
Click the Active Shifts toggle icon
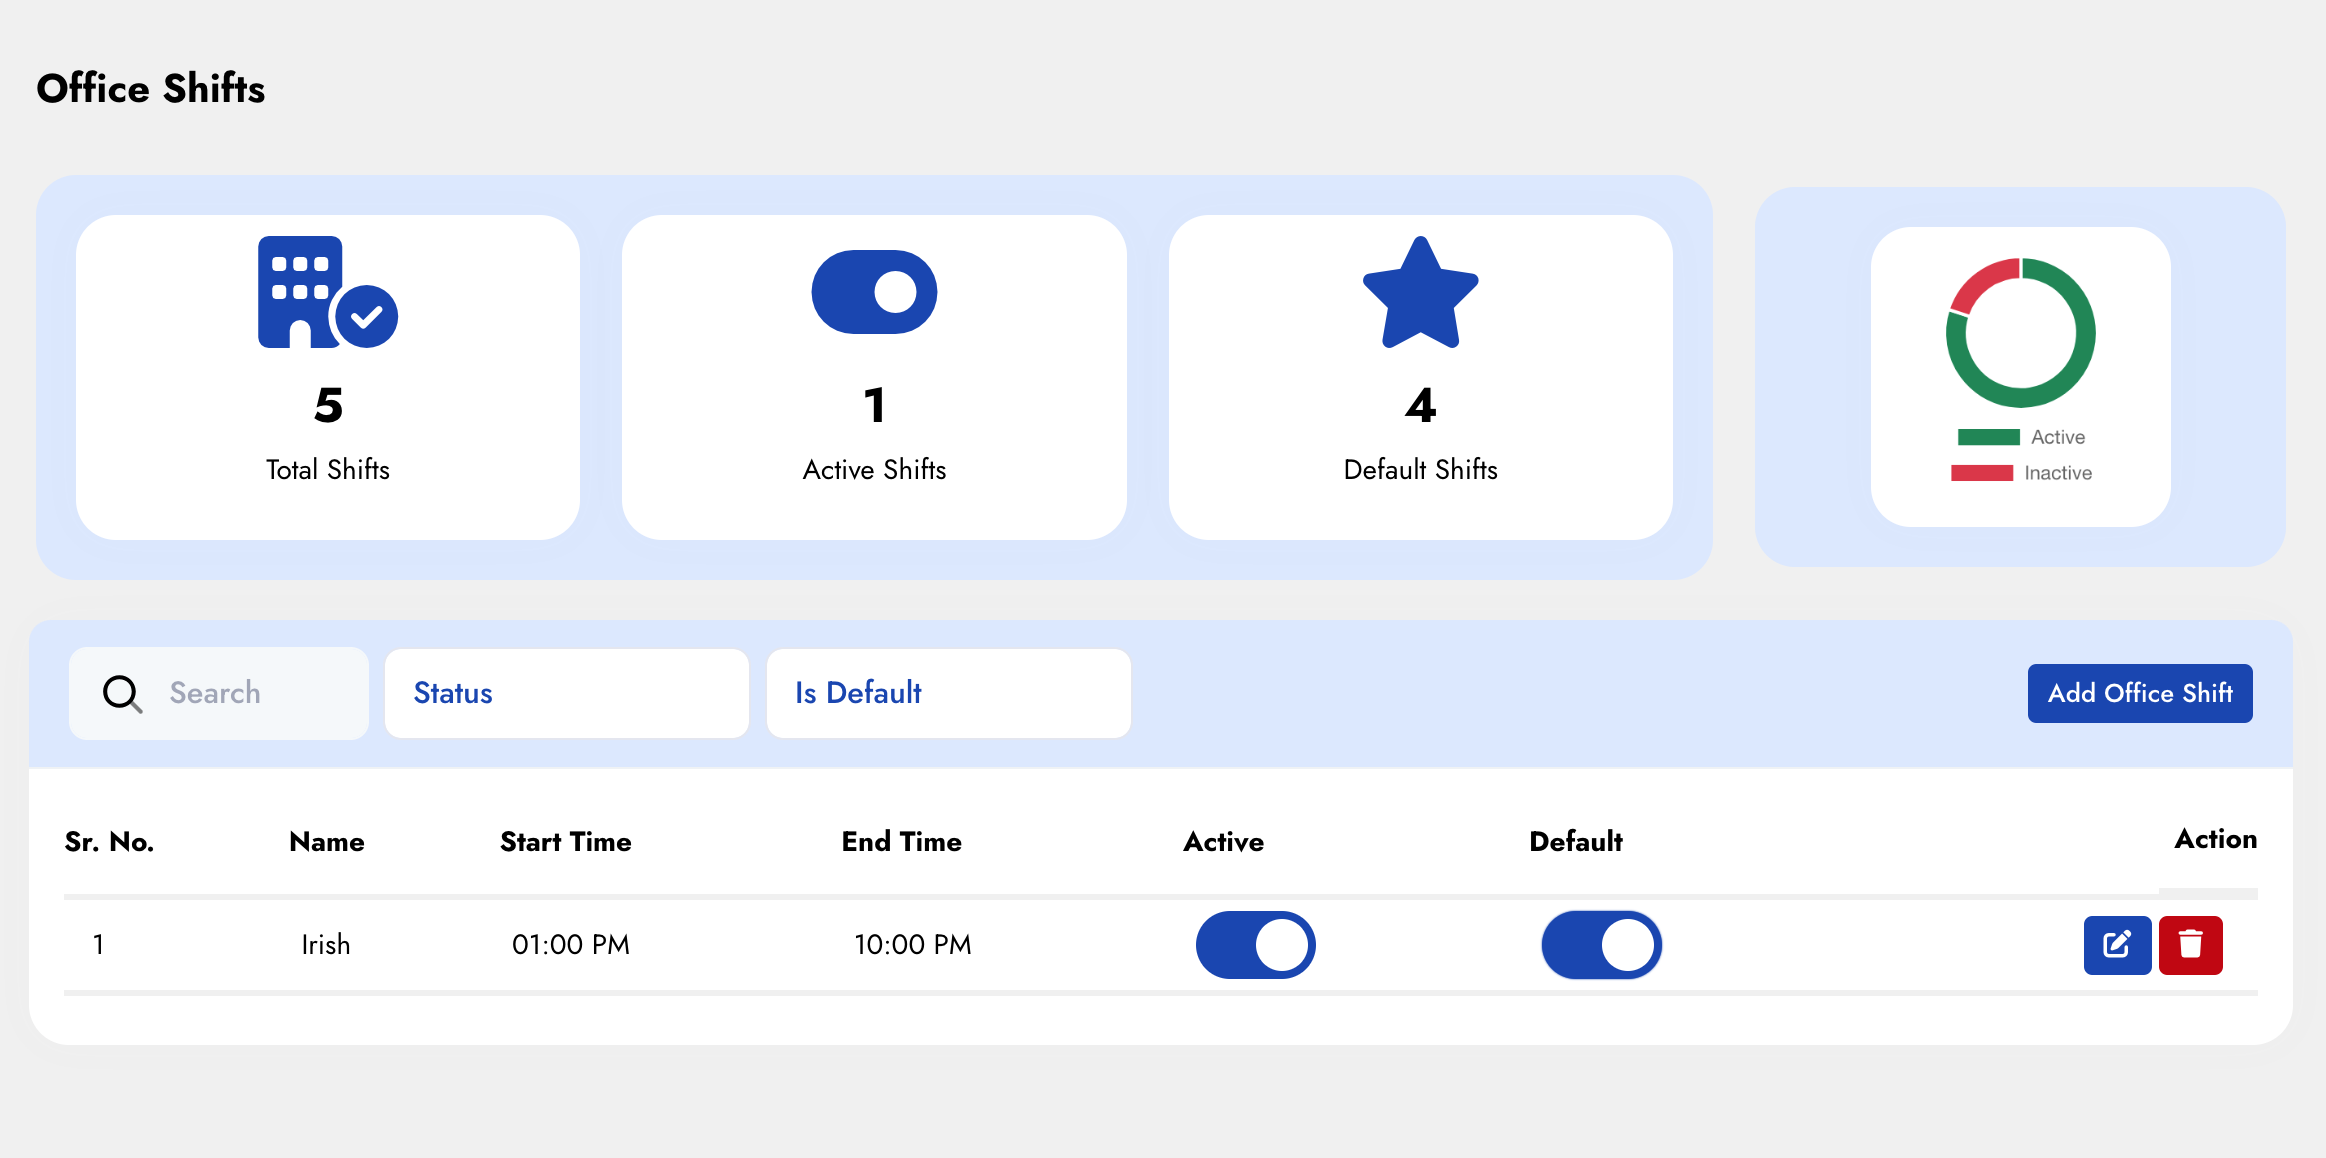tap(874, 292)
